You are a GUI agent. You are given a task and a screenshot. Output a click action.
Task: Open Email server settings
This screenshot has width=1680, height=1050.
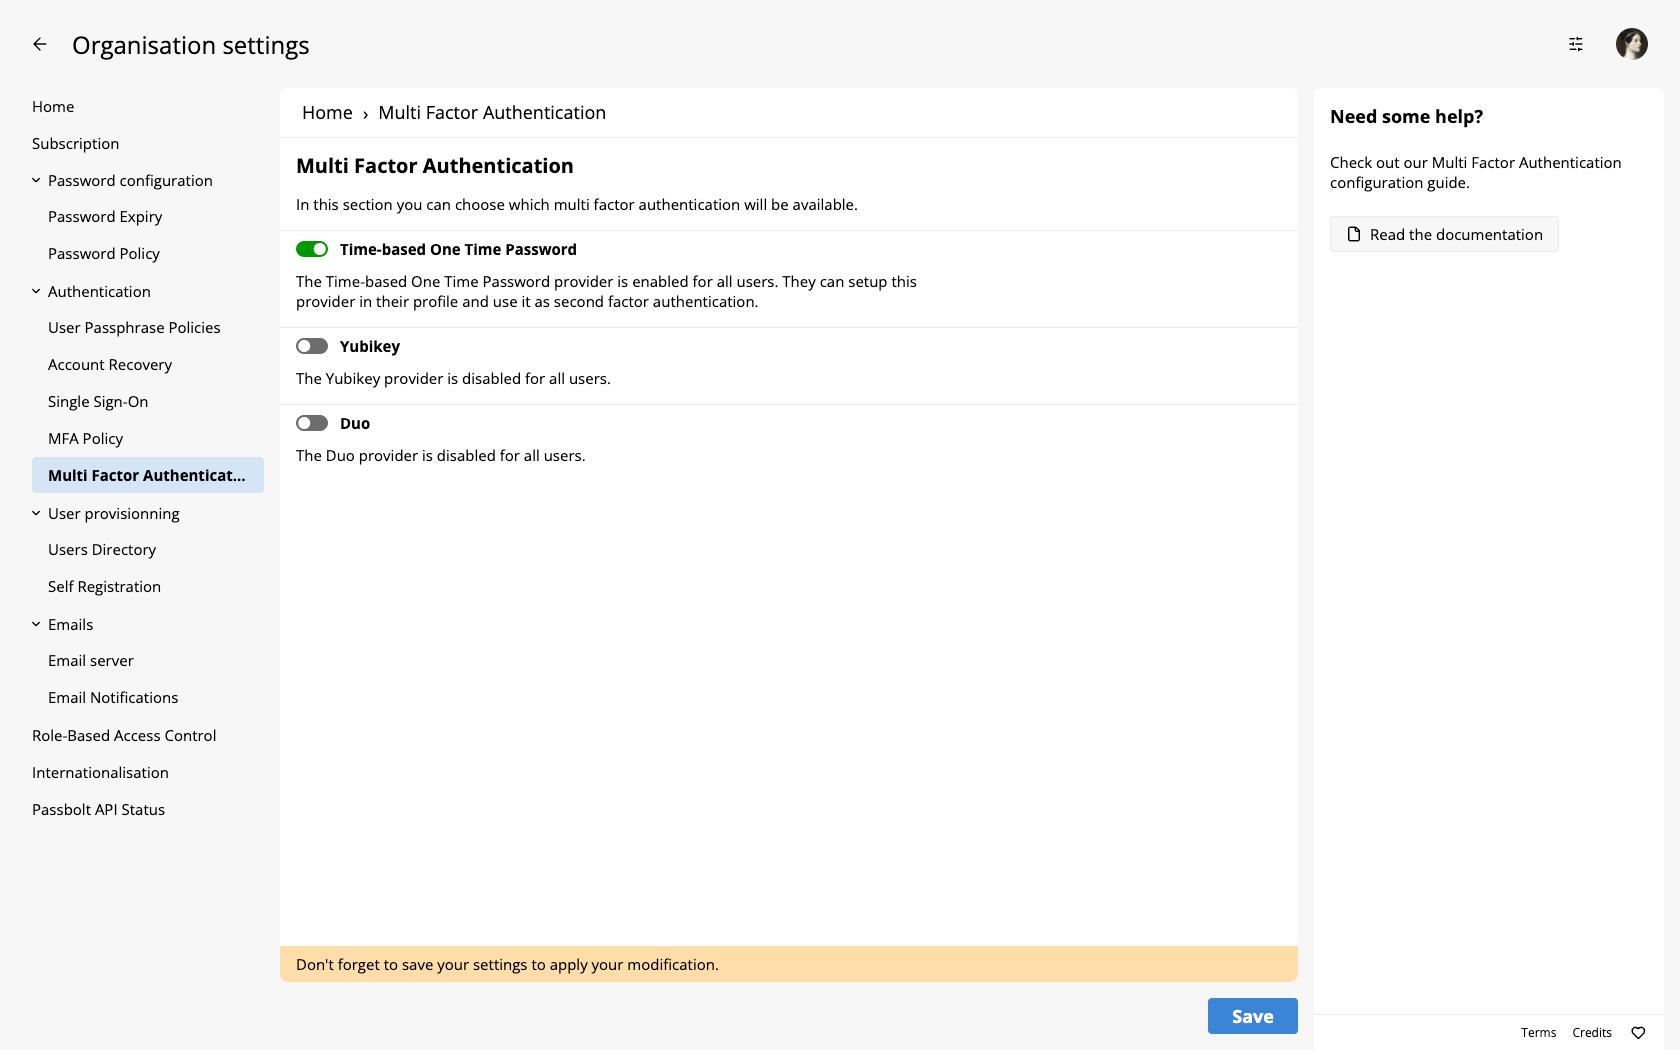[x=90, y=661]
